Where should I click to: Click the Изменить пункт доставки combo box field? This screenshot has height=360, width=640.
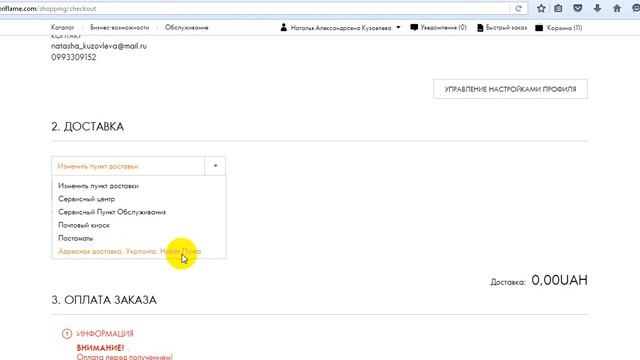click(138, 166)
